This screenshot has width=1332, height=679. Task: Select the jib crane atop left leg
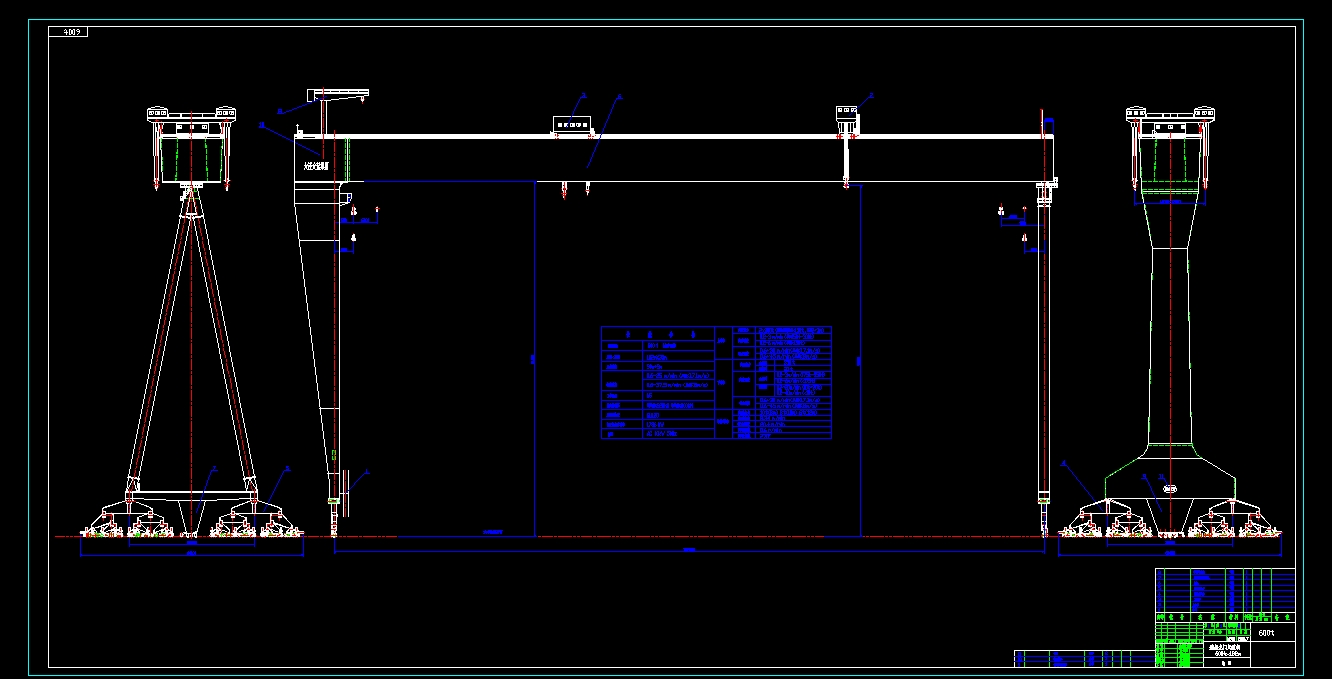(338, 97)
